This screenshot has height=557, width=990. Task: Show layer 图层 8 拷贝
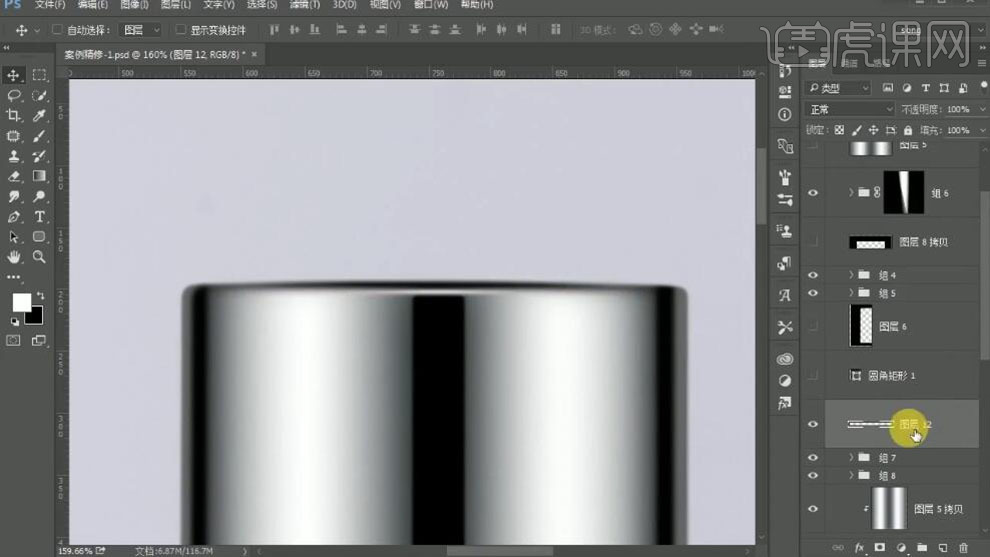click(x=813, y=242)
